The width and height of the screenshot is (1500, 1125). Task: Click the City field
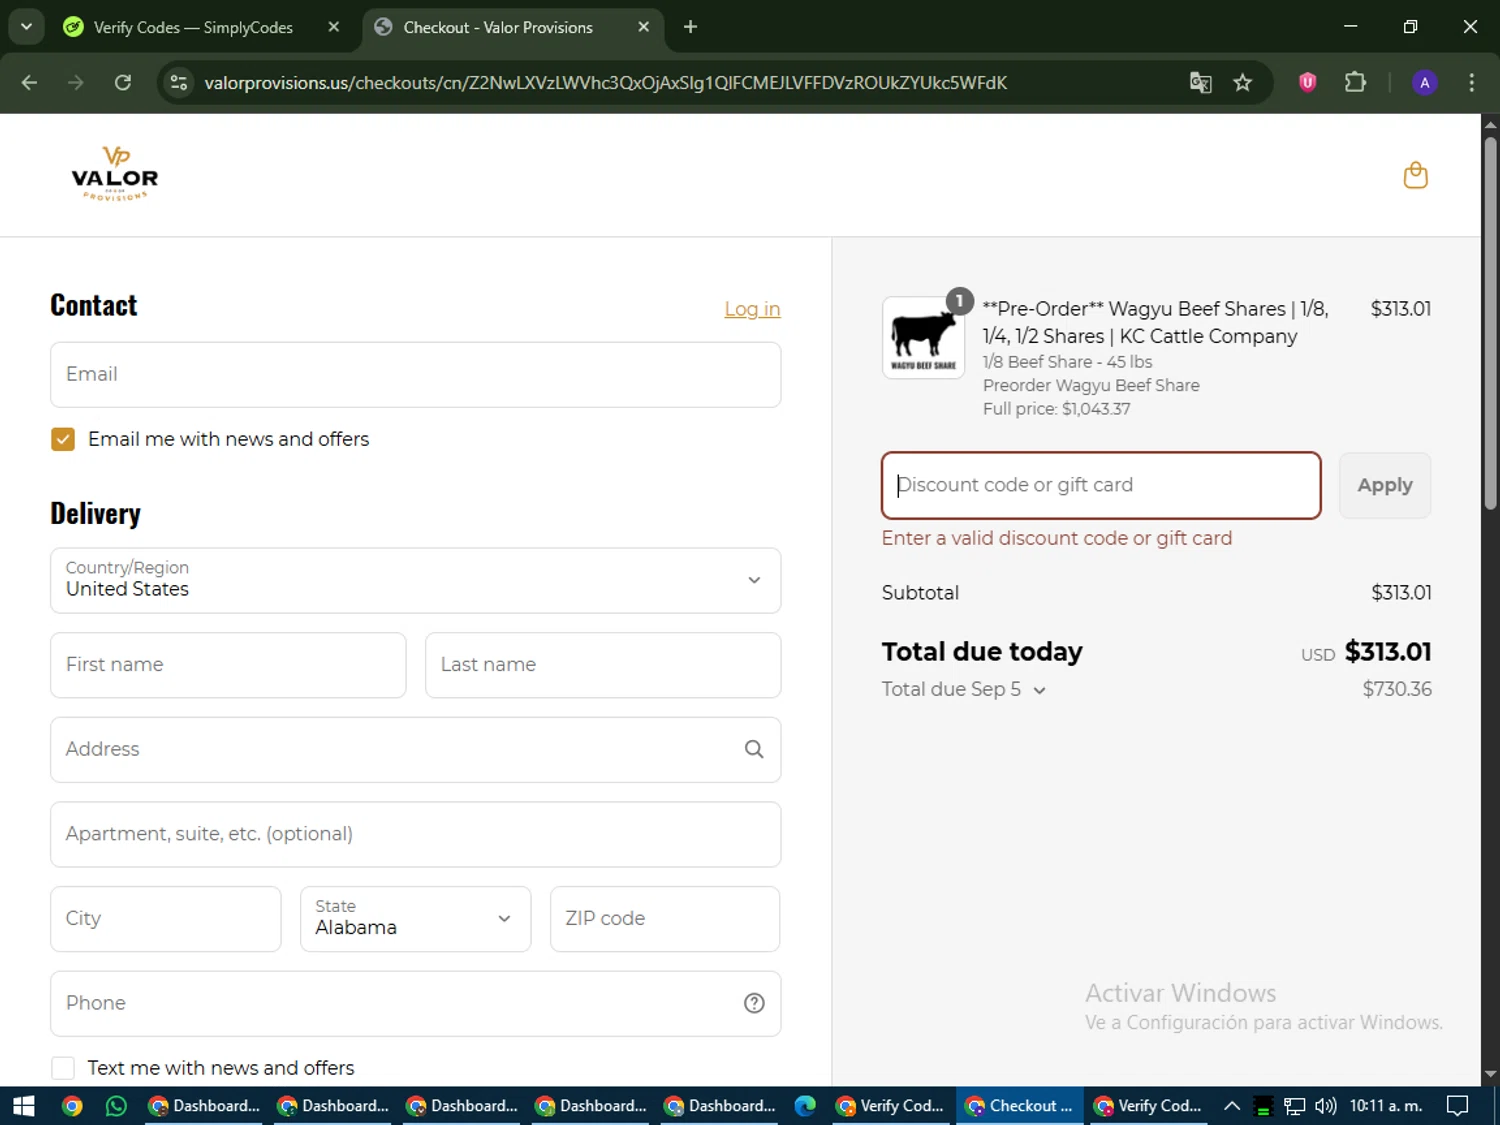(x=166, y=918)
